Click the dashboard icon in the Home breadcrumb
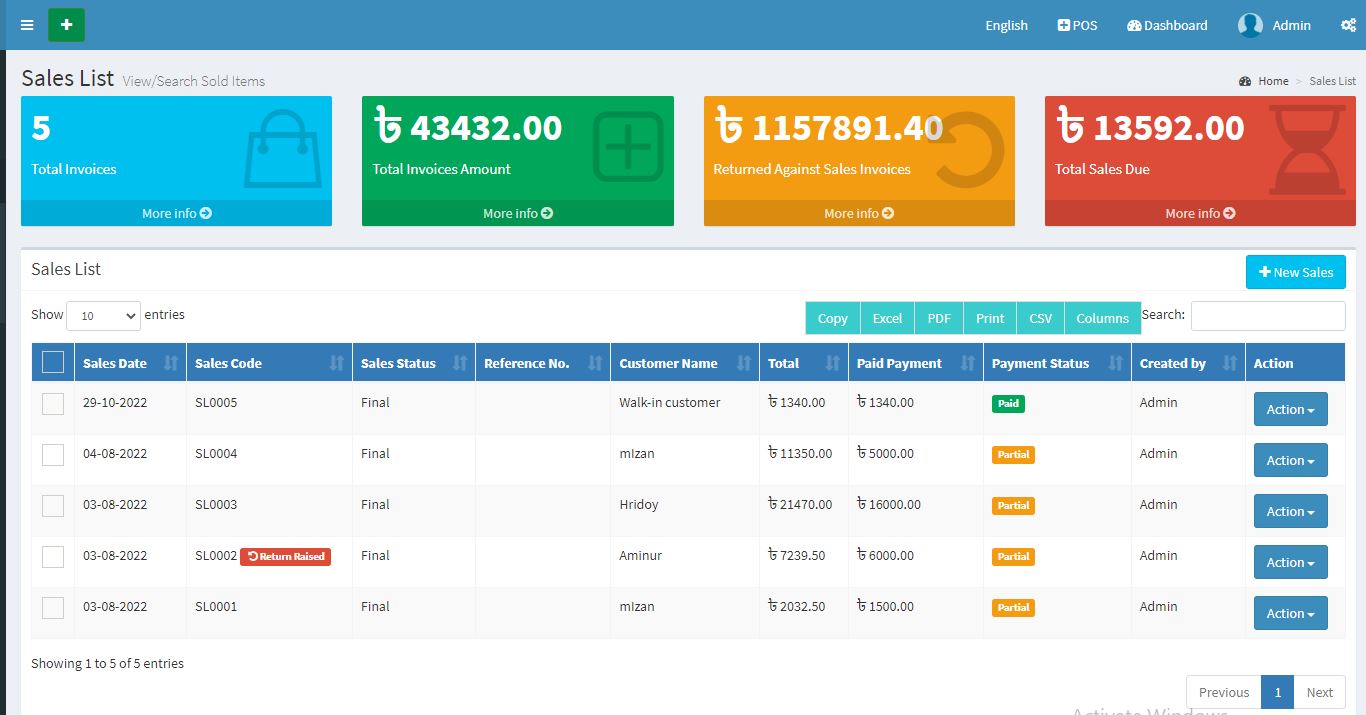The width and height of the screenshot is (1366, 715). click(x=1245, y=81)
